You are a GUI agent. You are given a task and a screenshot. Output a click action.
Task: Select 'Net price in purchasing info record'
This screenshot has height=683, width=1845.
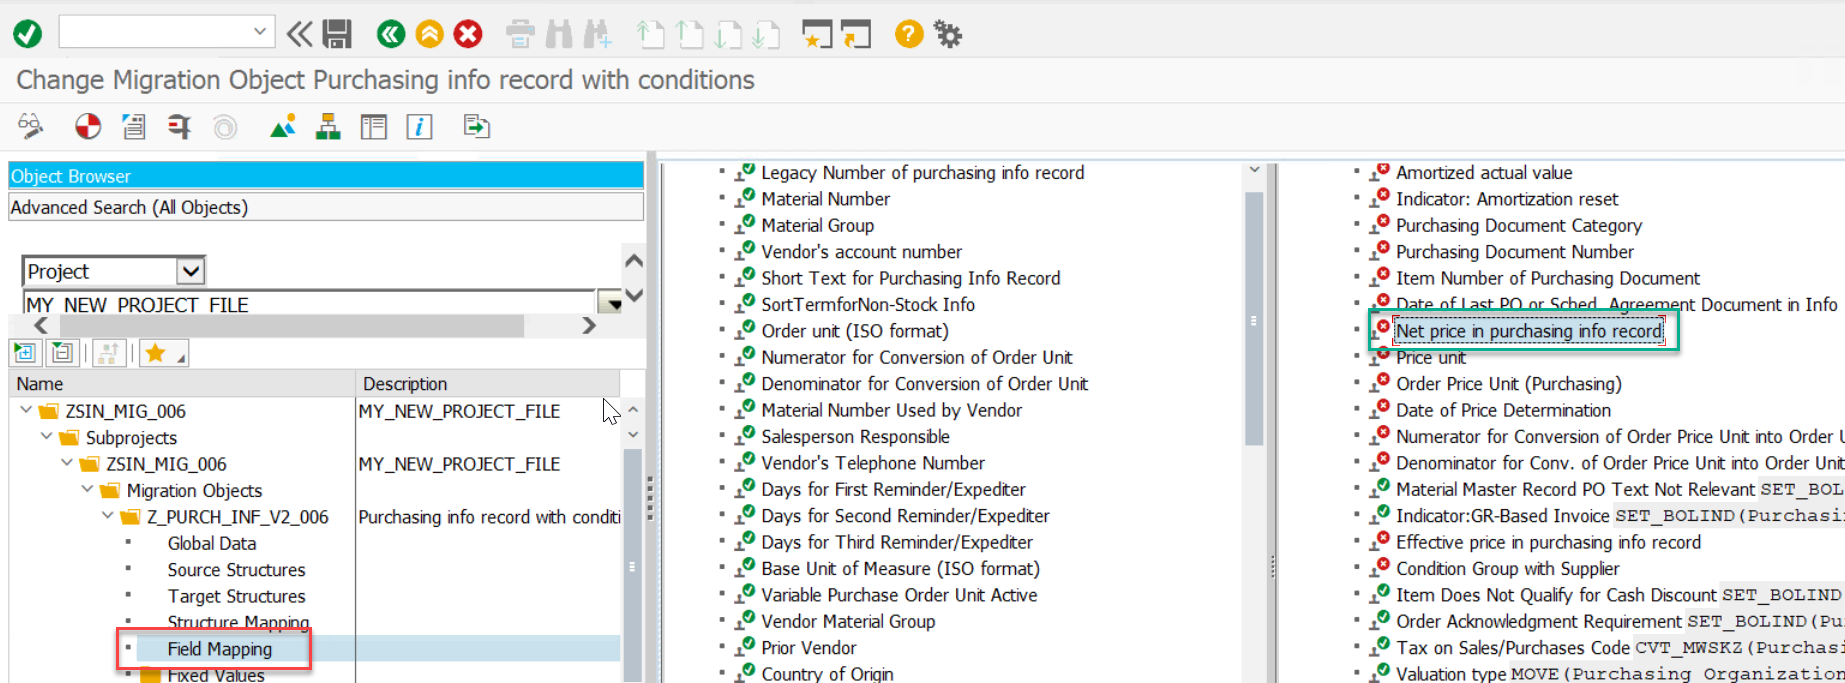click(x=1529, y=331)
